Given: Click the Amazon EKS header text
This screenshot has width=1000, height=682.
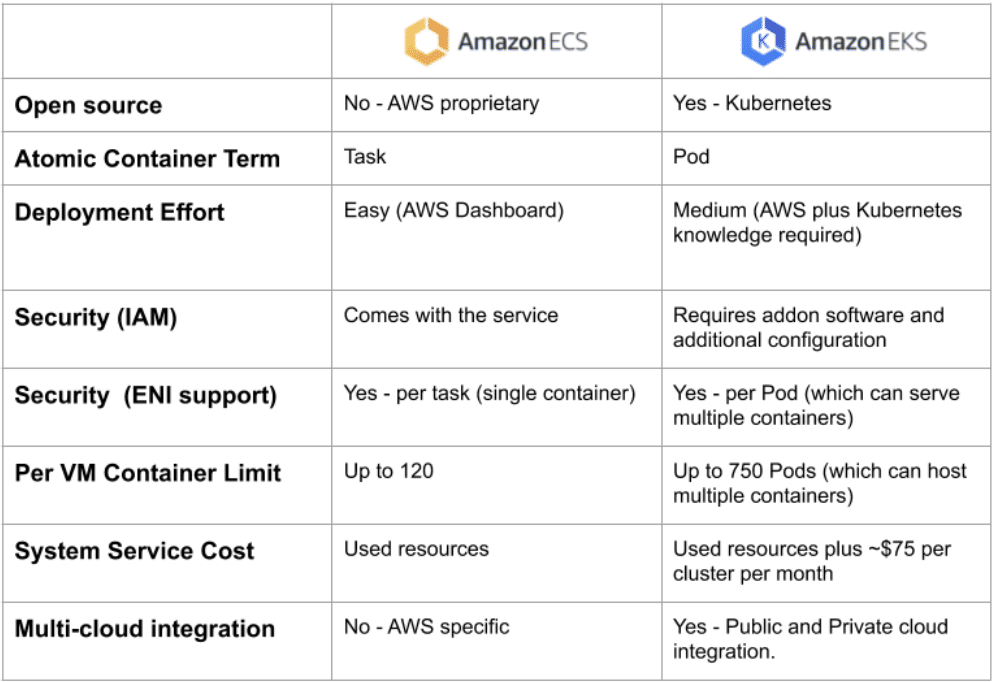Looking at the screenshot, I should (x=860, y=42).
